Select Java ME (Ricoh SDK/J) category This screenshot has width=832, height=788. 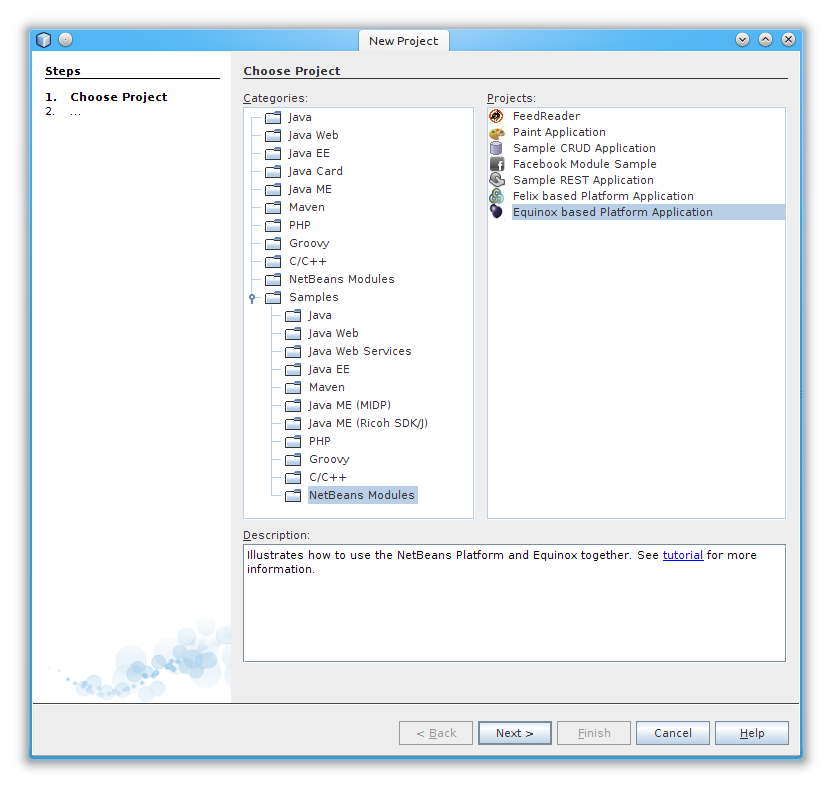tap(368, 423)
